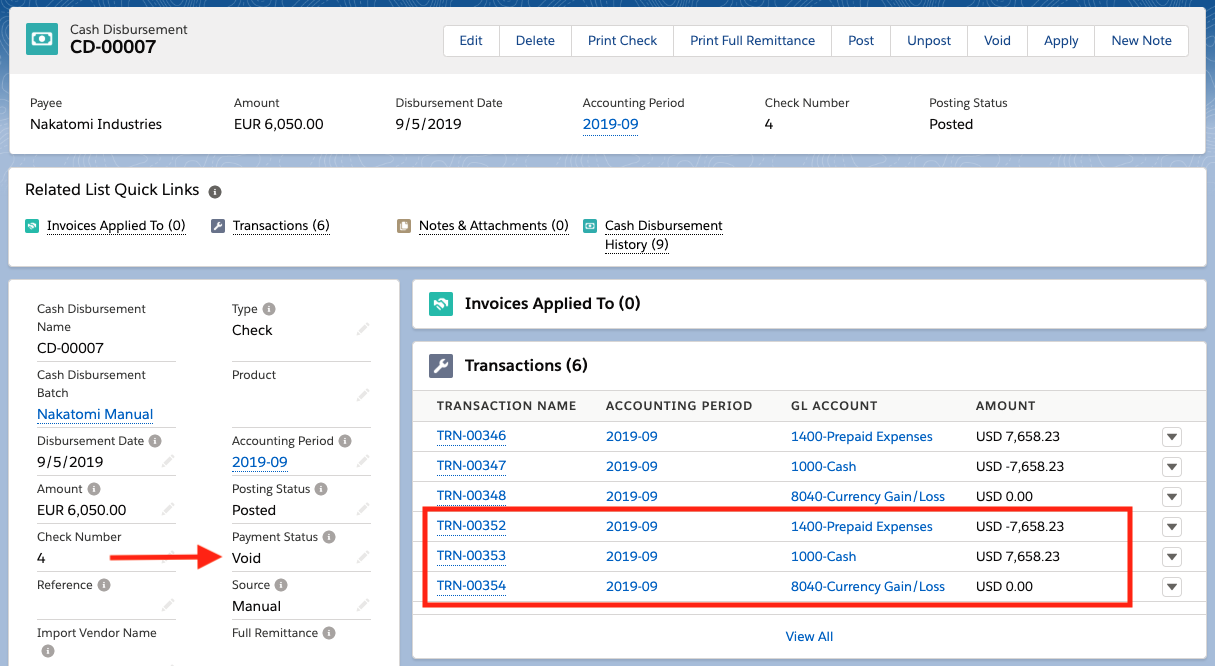
Task: Click the Edit button
Action: (x=471, y=41)
